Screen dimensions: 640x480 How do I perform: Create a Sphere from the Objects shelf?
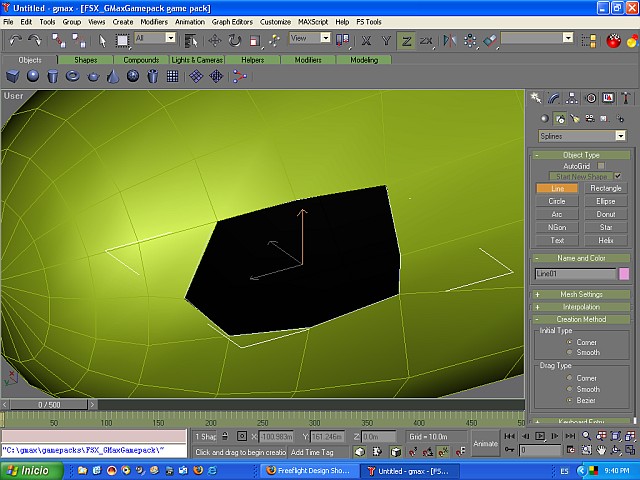(32, 76)
